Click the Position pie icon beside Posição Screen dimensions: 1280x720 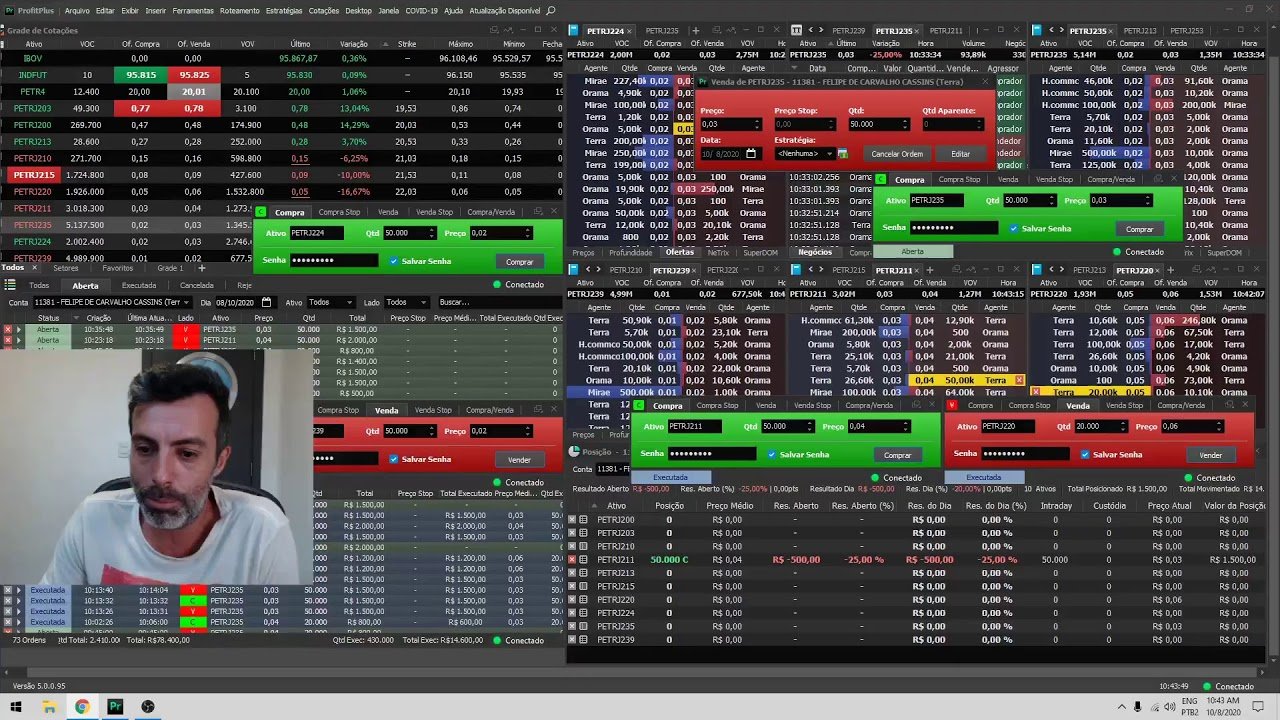(x=574, y=452)
